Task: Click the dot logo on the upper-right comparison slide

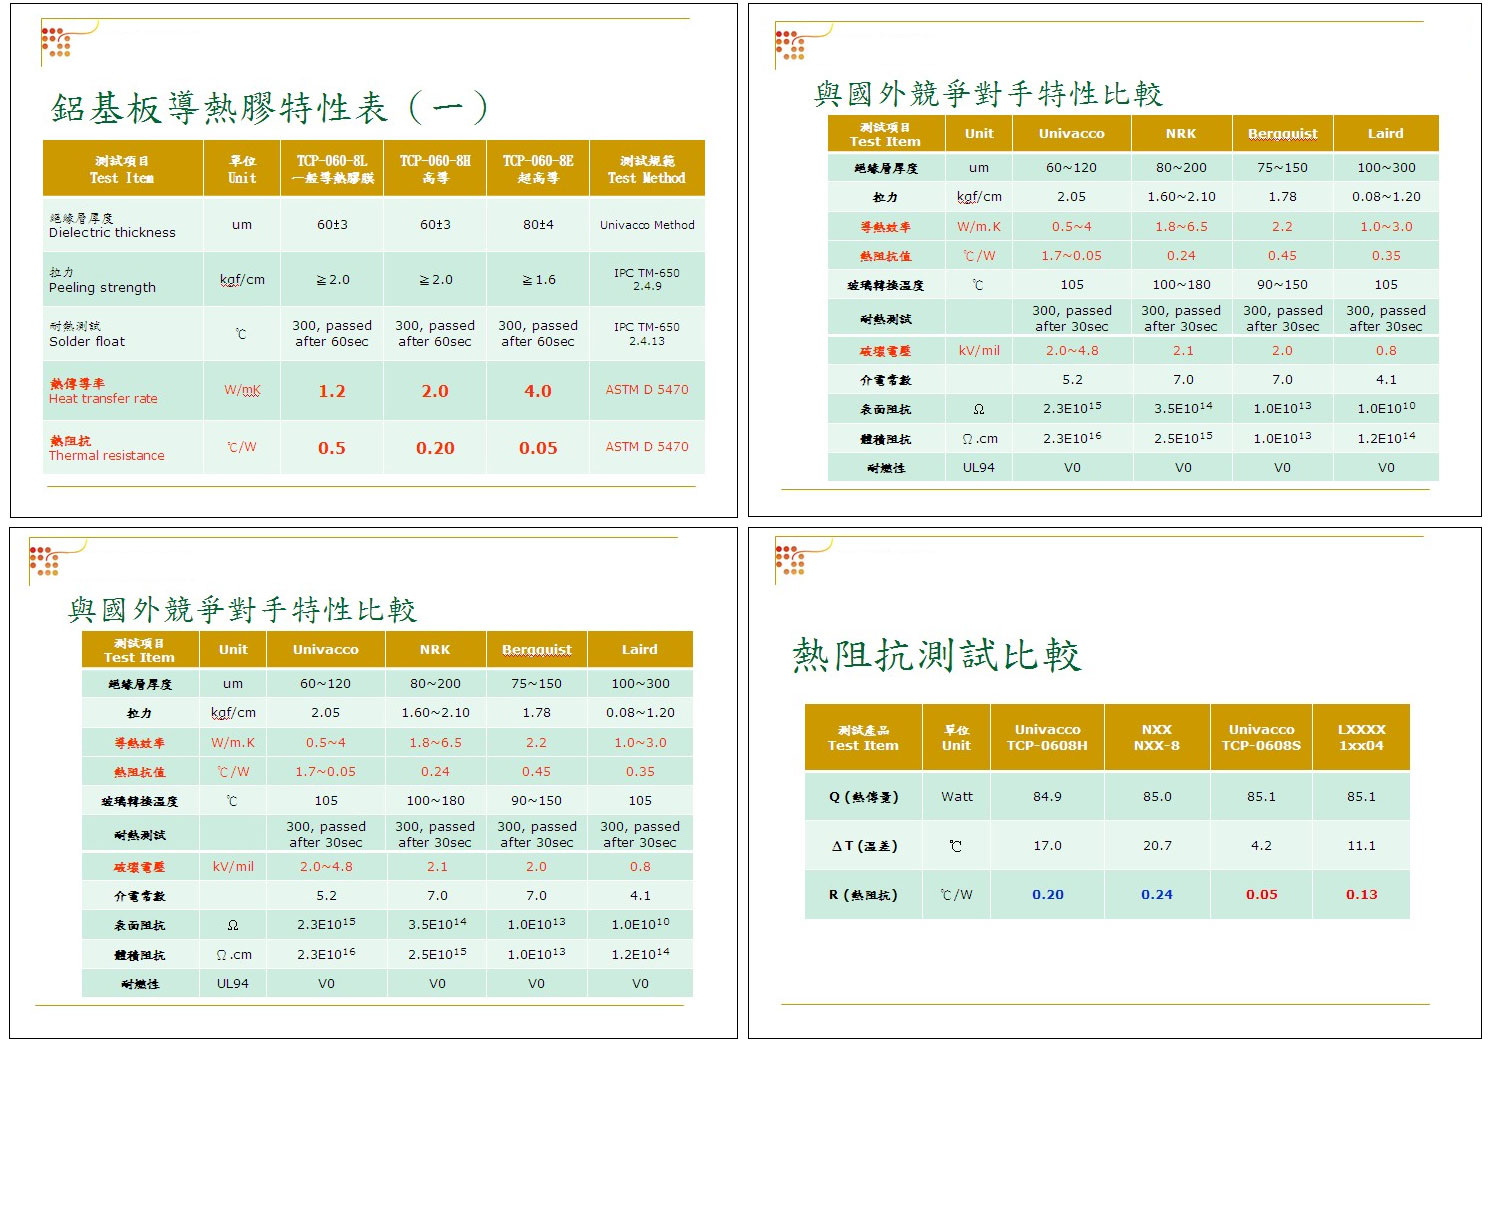Action: tap(790, 45)
